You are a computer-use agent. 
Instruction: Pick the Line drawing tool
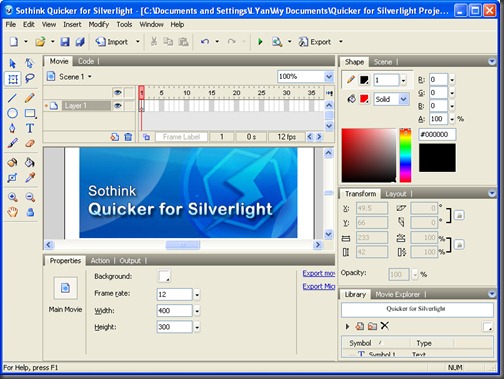[x=12, y=98]
